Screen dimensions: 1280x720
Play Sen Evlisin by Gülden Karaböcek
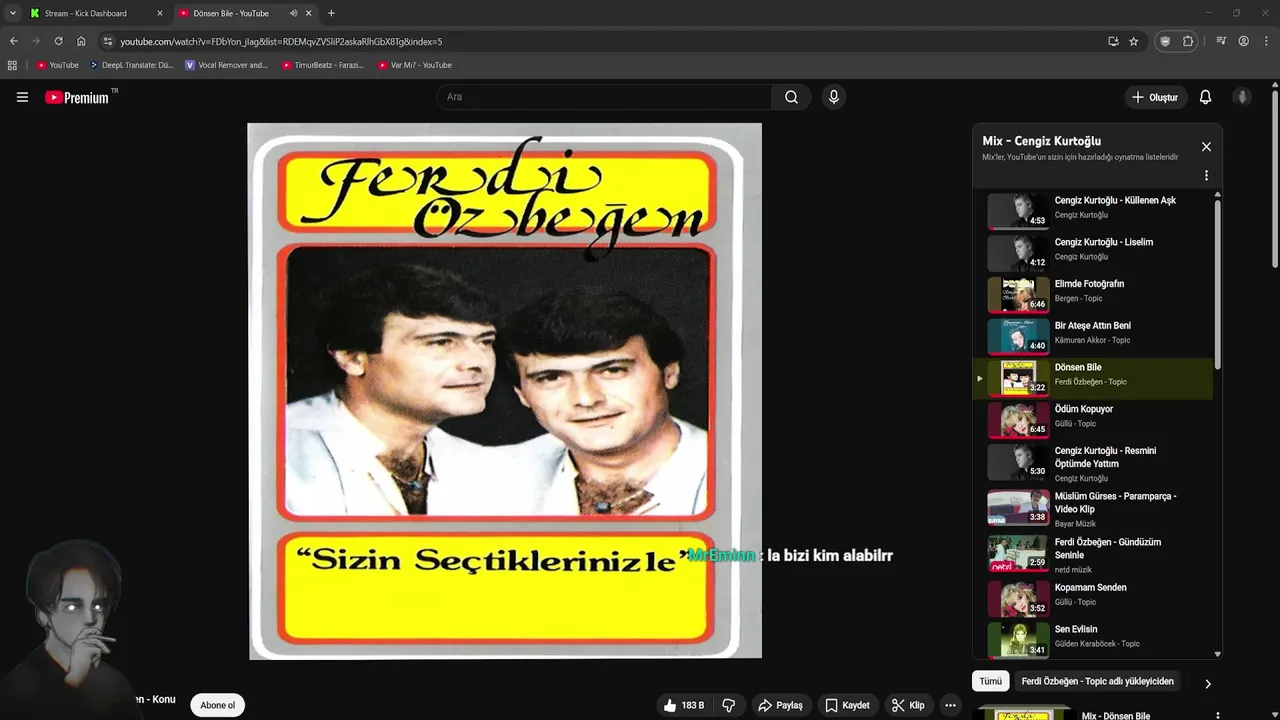[x=1094, y=638]
